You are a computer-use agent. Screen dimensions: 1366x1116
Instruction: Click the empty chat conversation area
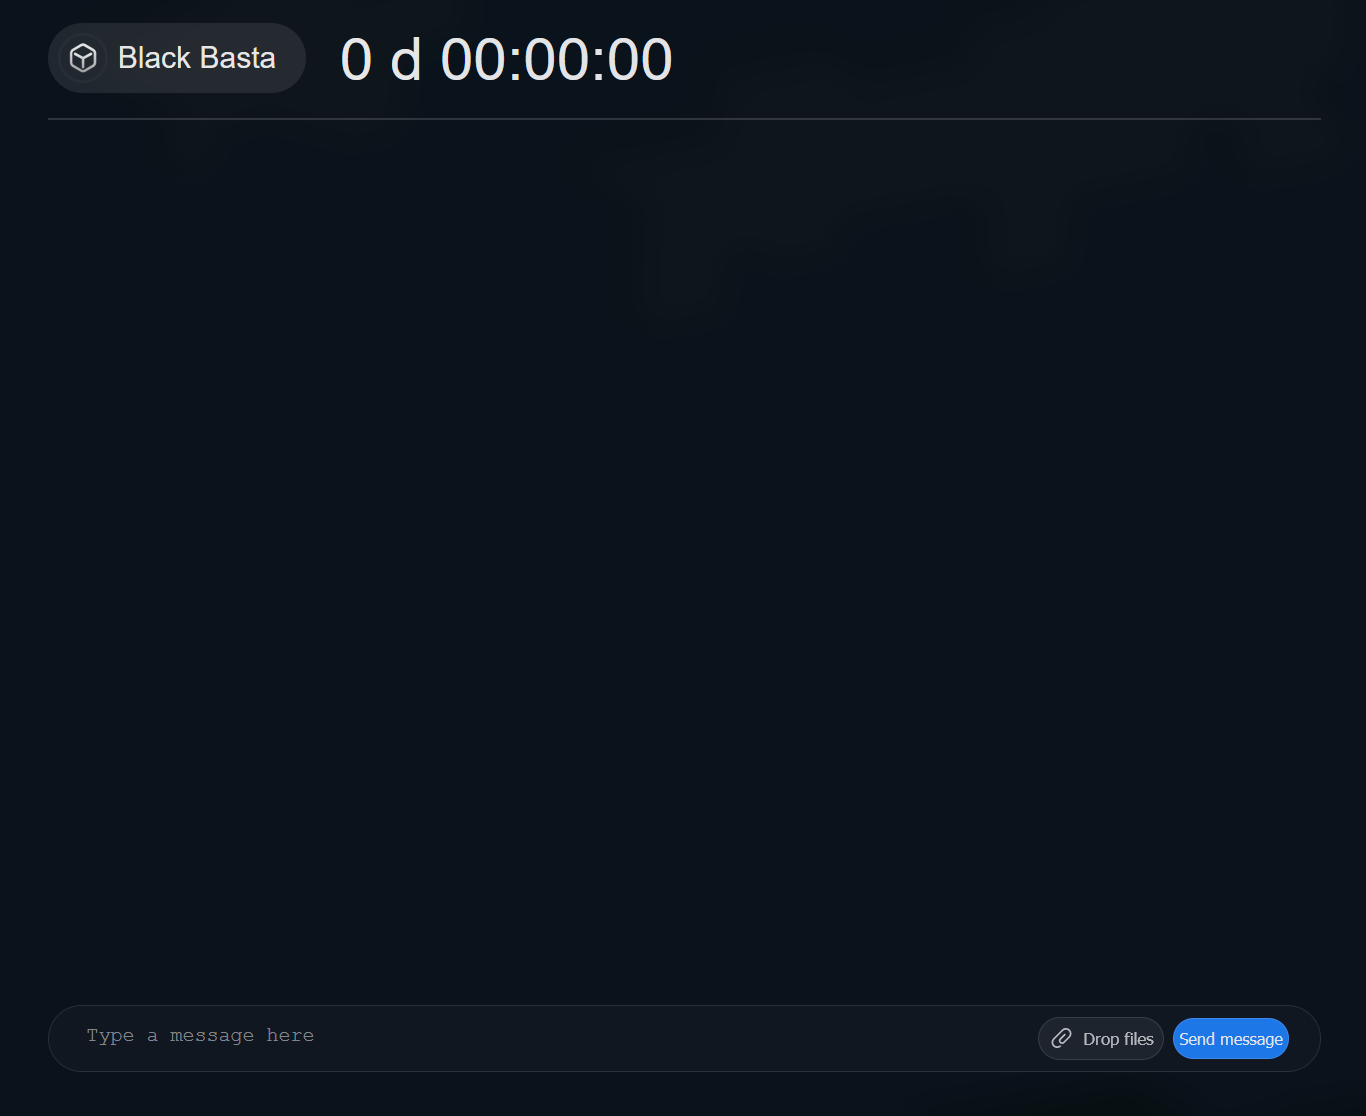[684, 560]
